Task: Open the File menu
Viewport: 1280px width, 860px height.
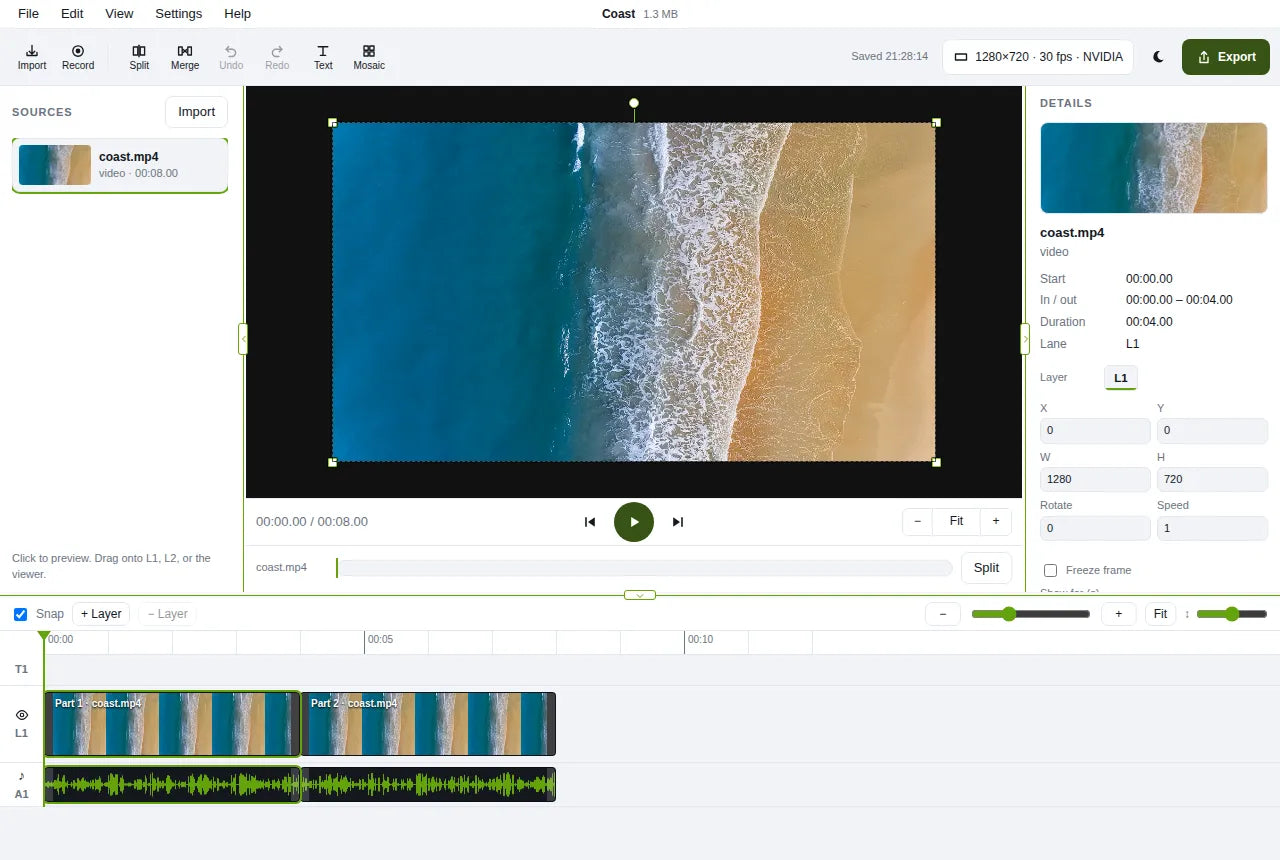Action: 28,14
